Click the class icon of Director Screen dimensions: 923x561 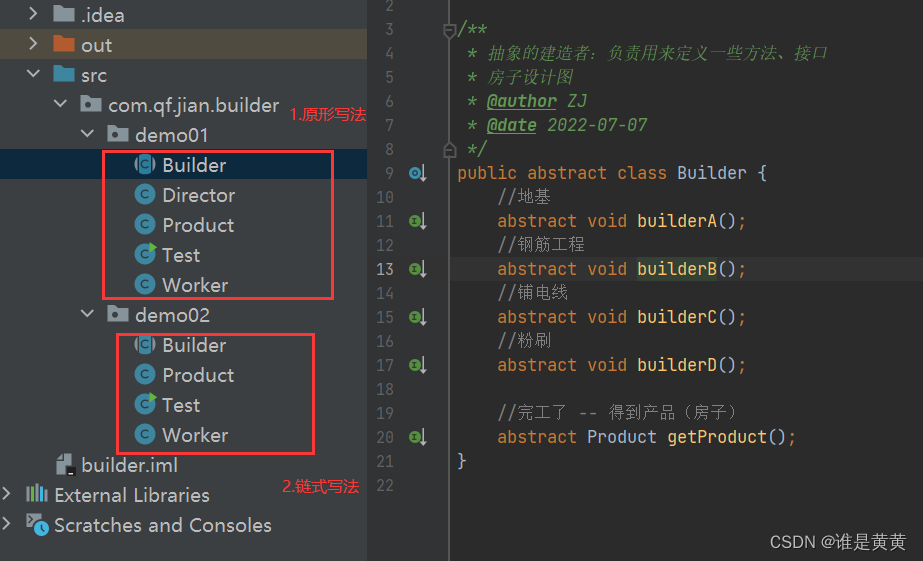click(145, 194)
